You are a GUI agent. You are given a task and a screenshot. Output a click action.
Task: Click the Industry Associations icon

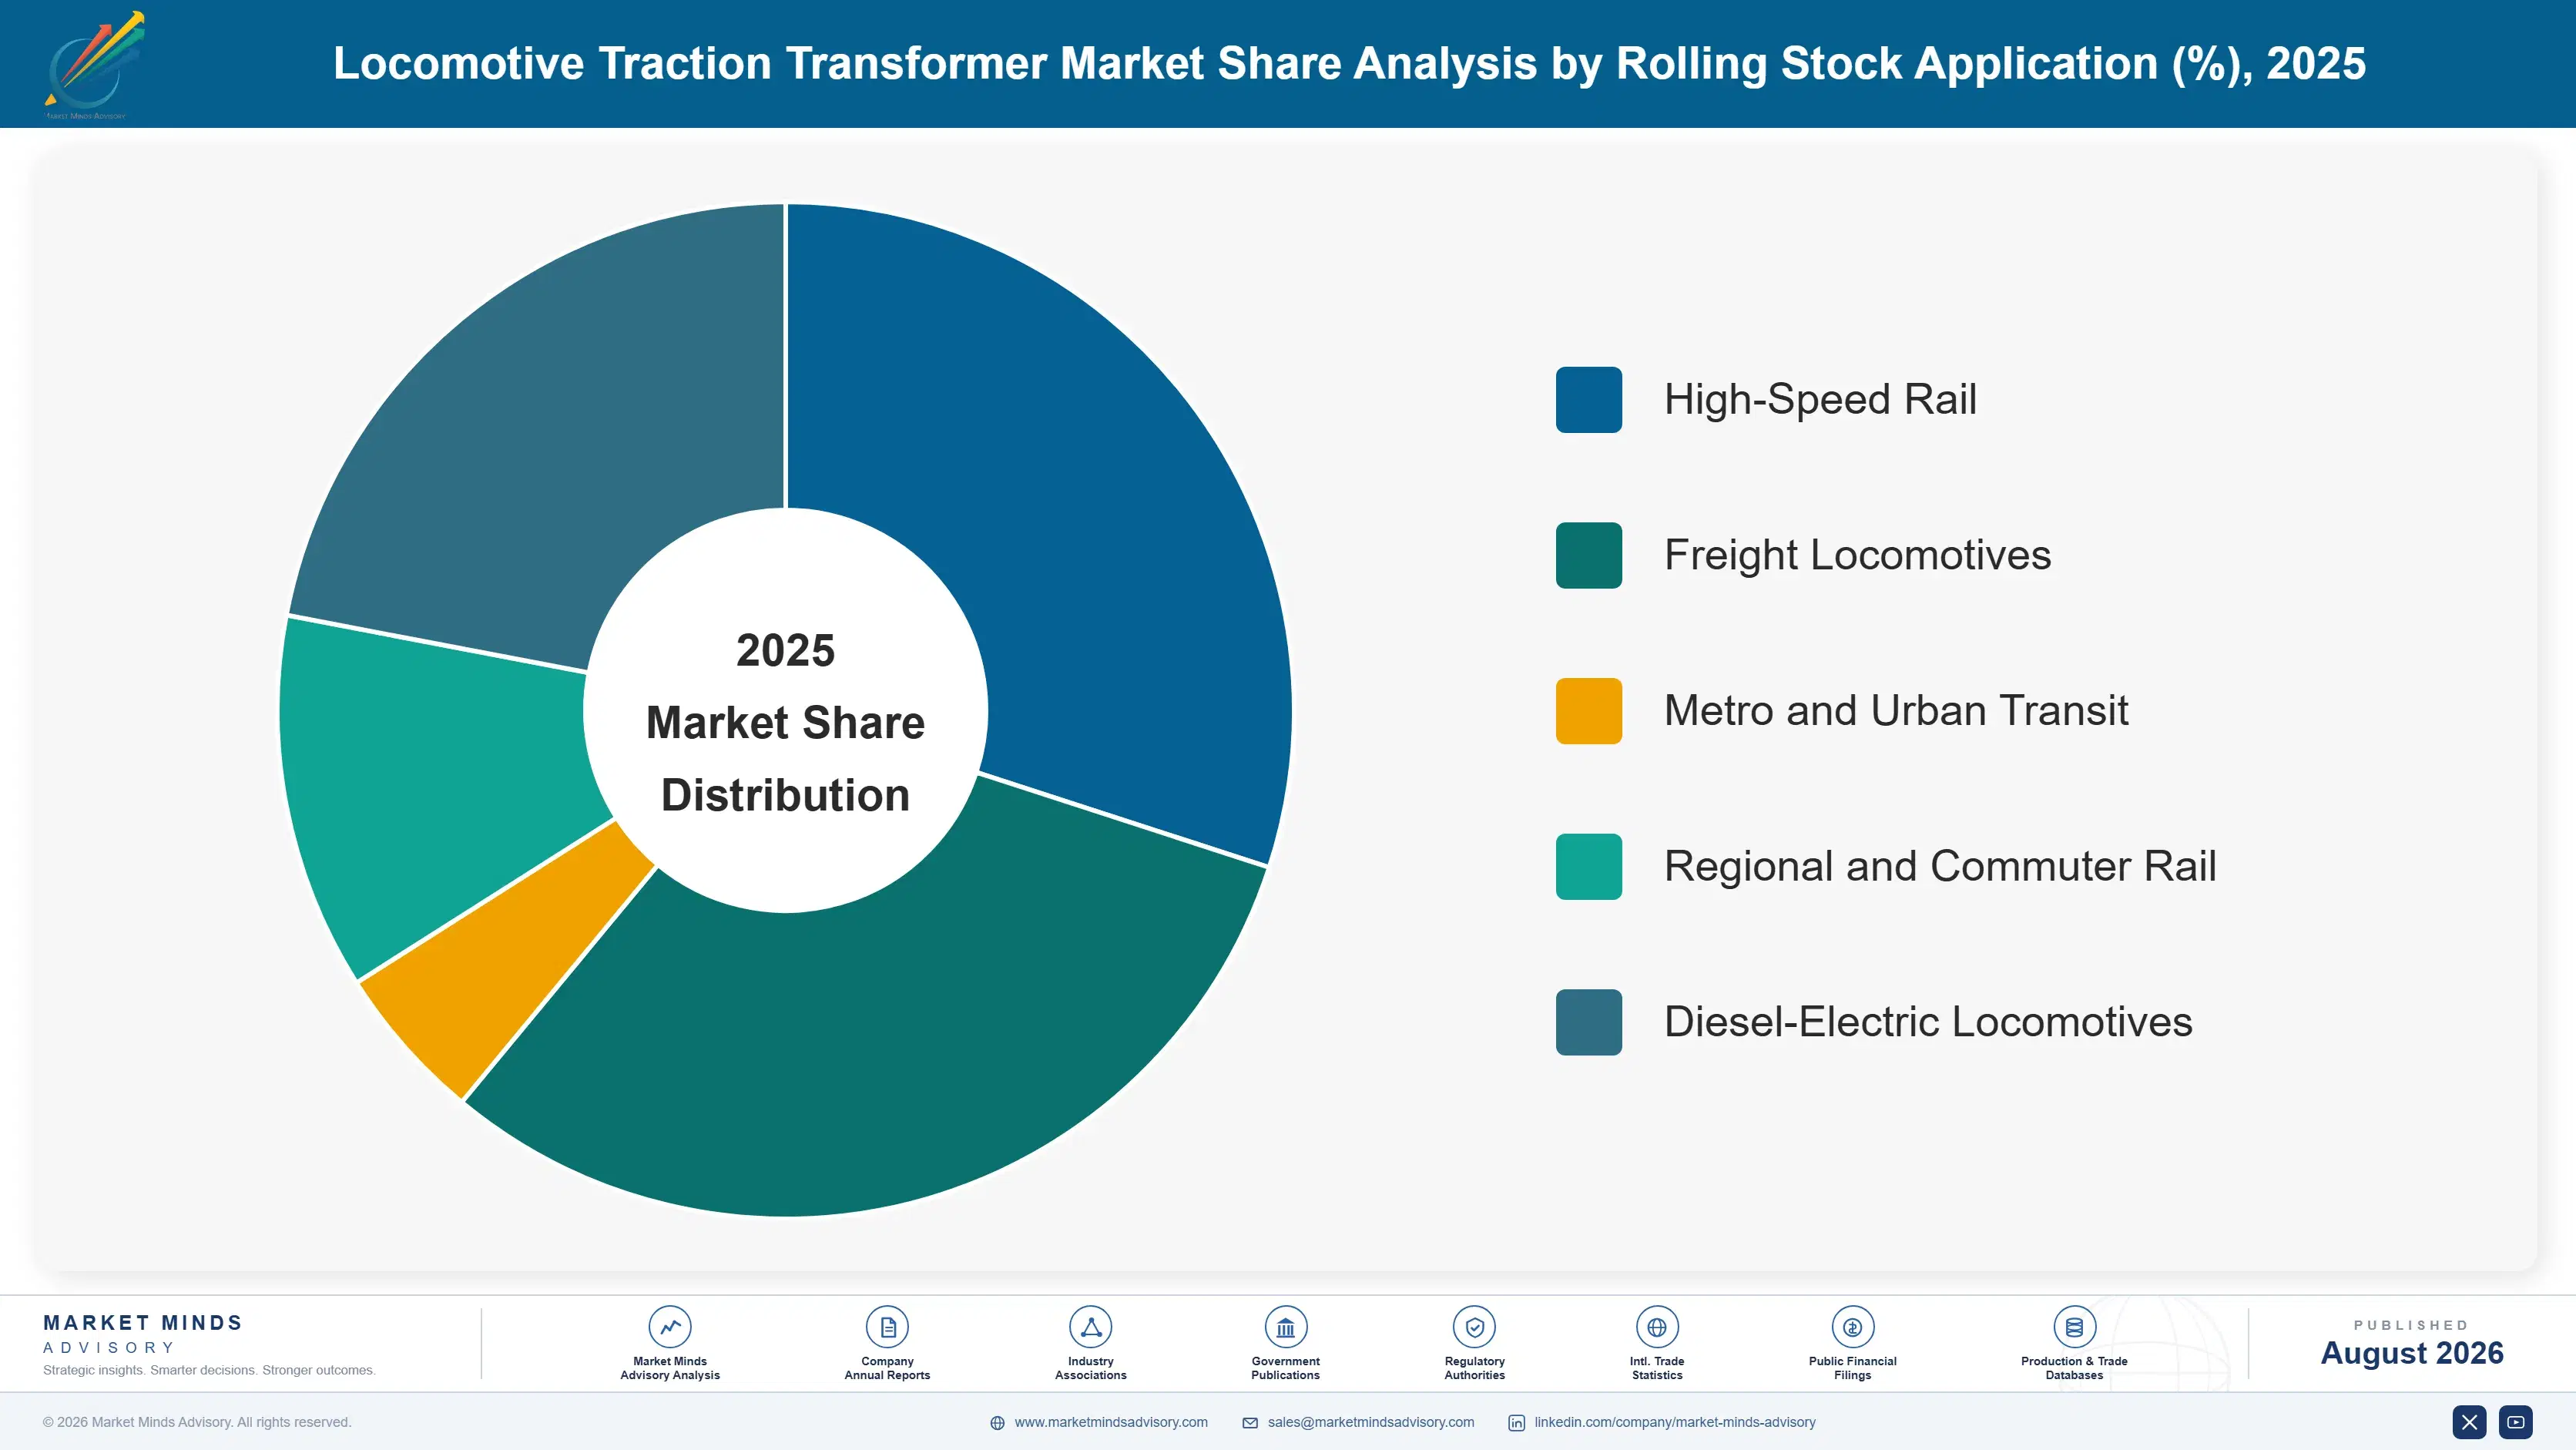click(1090, 1327)
